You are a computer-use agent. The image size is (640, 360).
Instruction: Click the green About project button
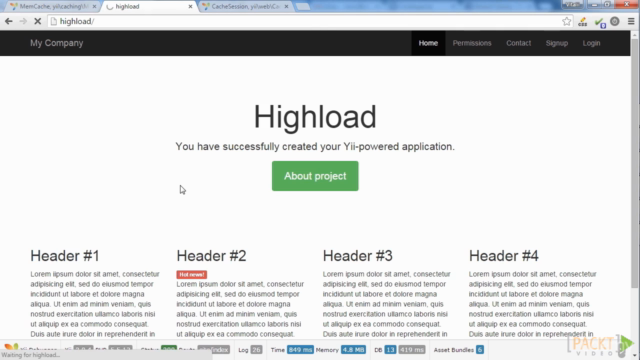tap(315, 176)
